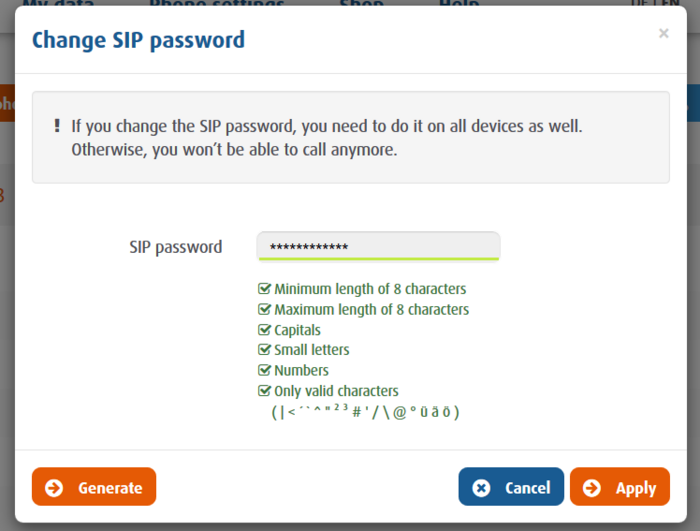Screen dimensions: 700x531
Task: Click the warning message about devices
Action: point(327,138)
